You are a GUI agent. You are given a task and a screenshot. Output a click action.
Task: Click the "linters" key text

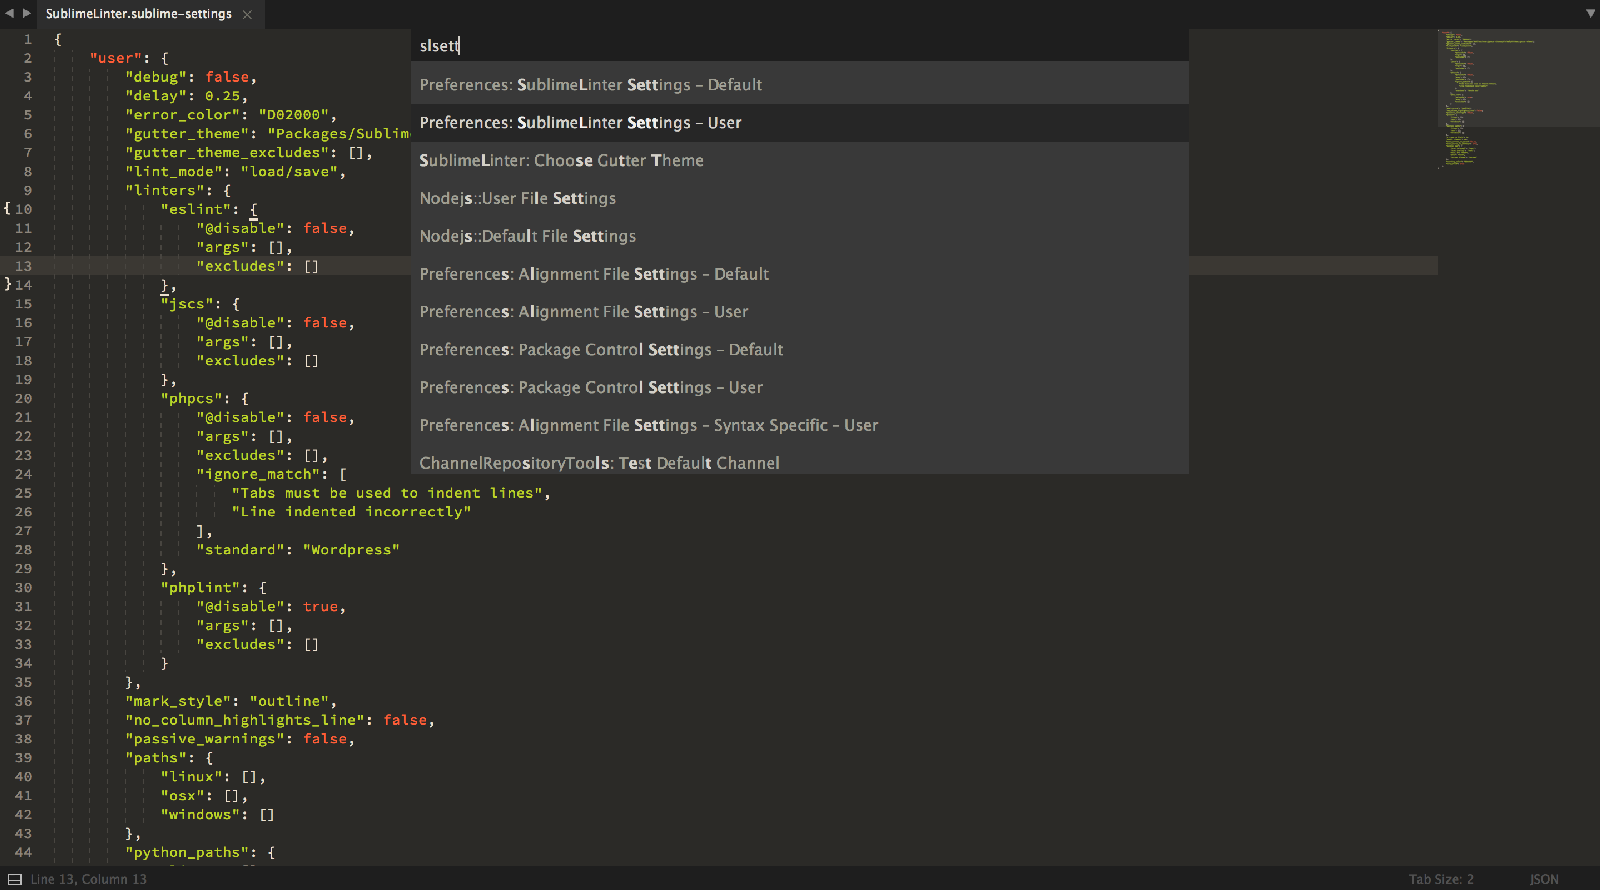165,190
